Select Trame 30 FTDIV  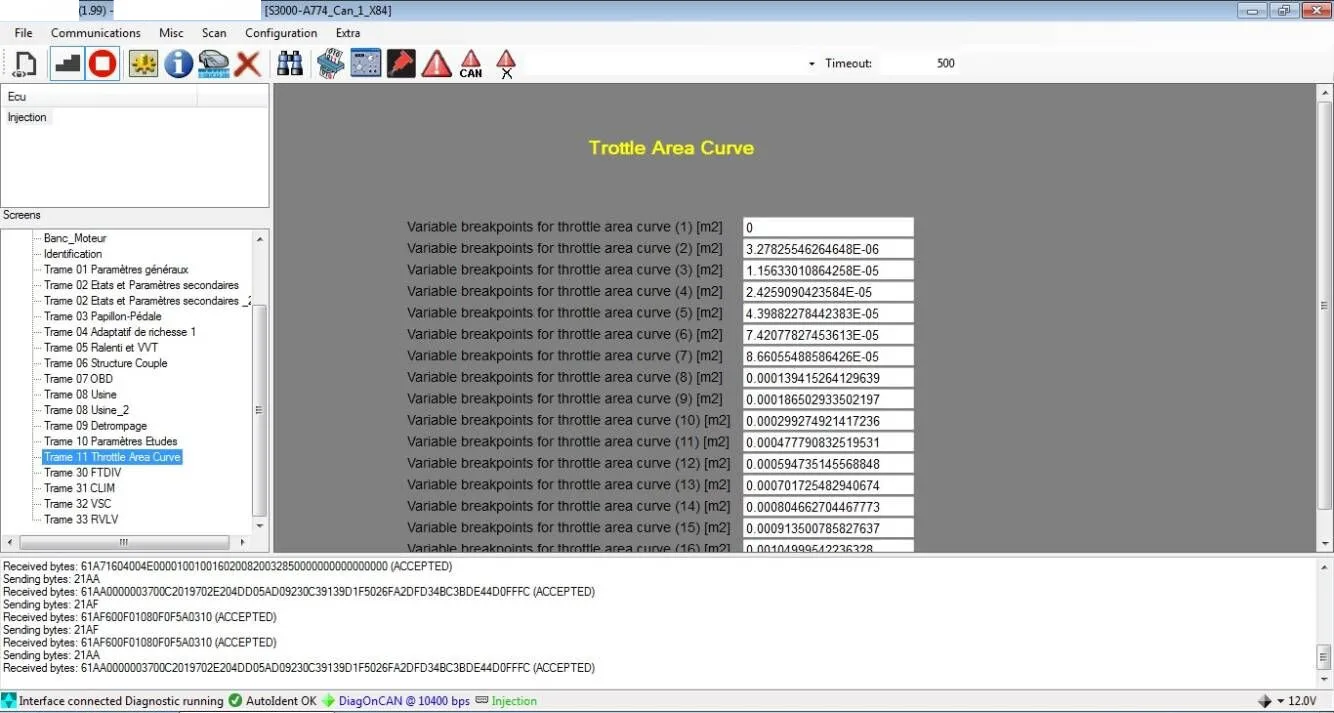[x=82, y=473]
